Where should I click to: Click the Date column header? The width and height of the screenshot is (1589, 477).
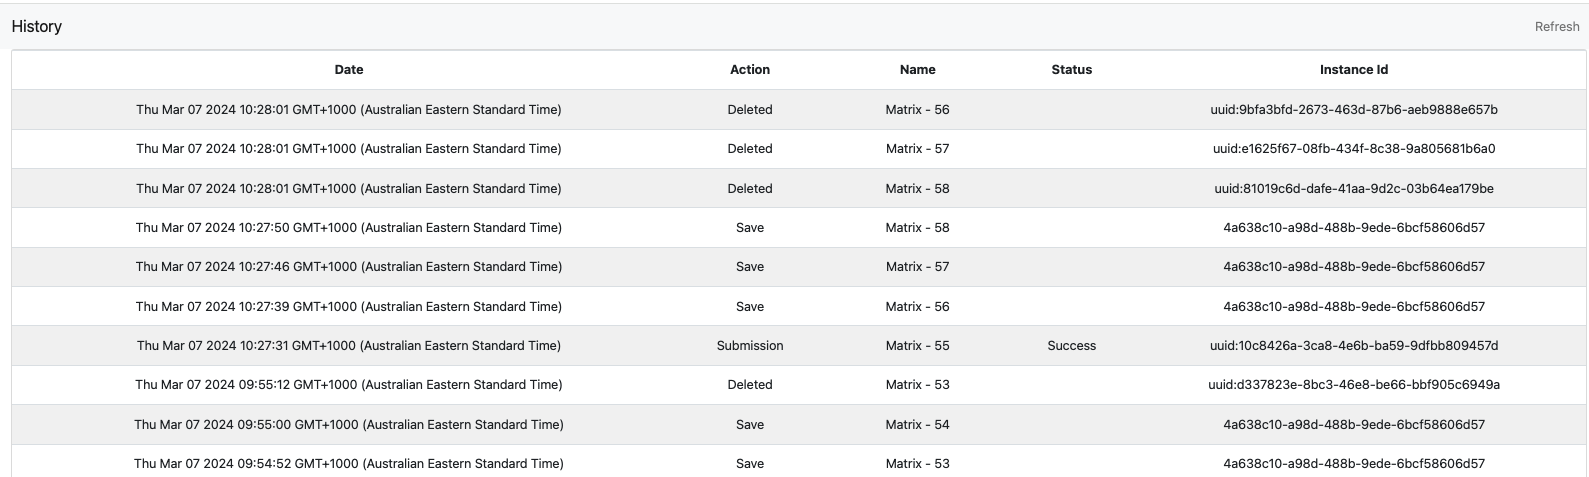tap(349, 70)
